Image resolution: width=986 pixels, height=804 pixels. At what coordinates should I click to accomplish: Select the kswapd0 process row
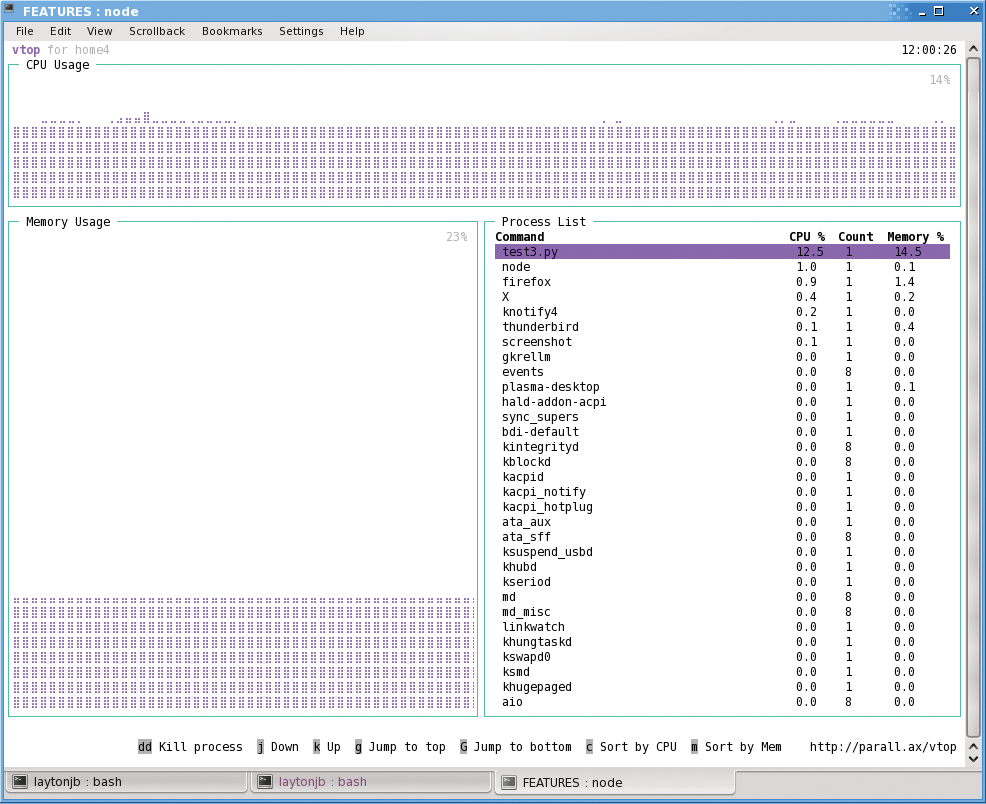722,657
